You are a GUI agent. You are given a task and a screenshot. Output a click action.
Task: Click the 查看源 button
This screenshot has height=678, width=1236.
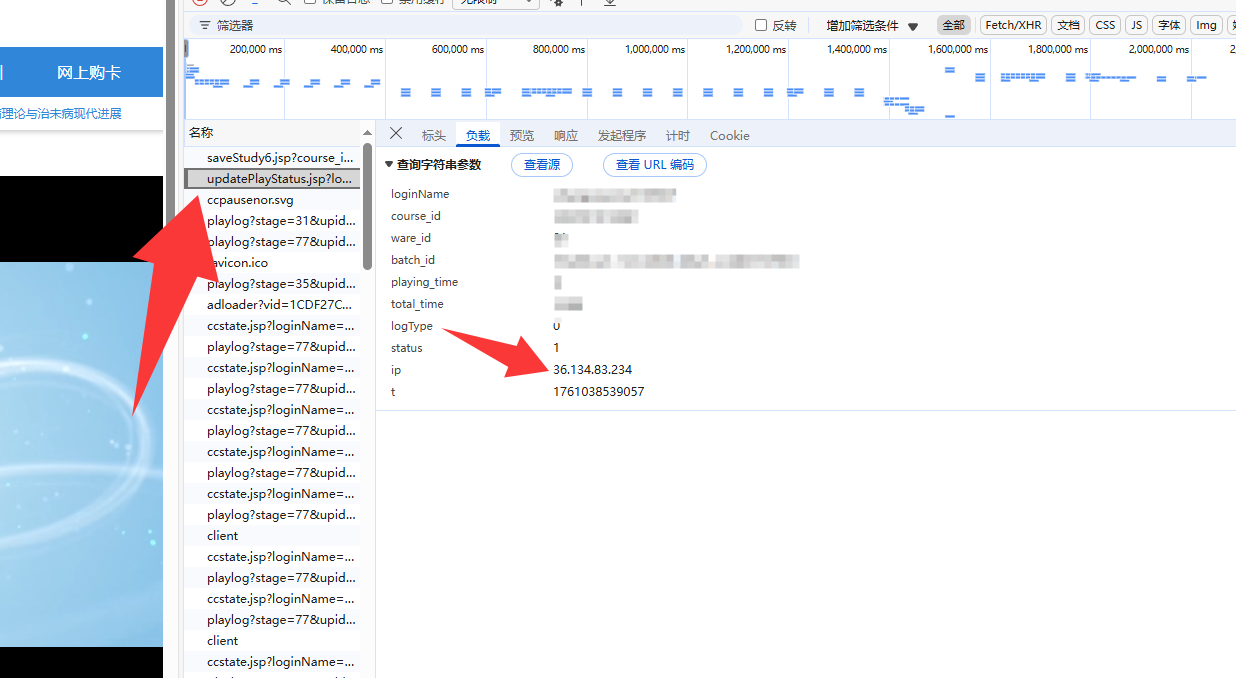[541, 165]
